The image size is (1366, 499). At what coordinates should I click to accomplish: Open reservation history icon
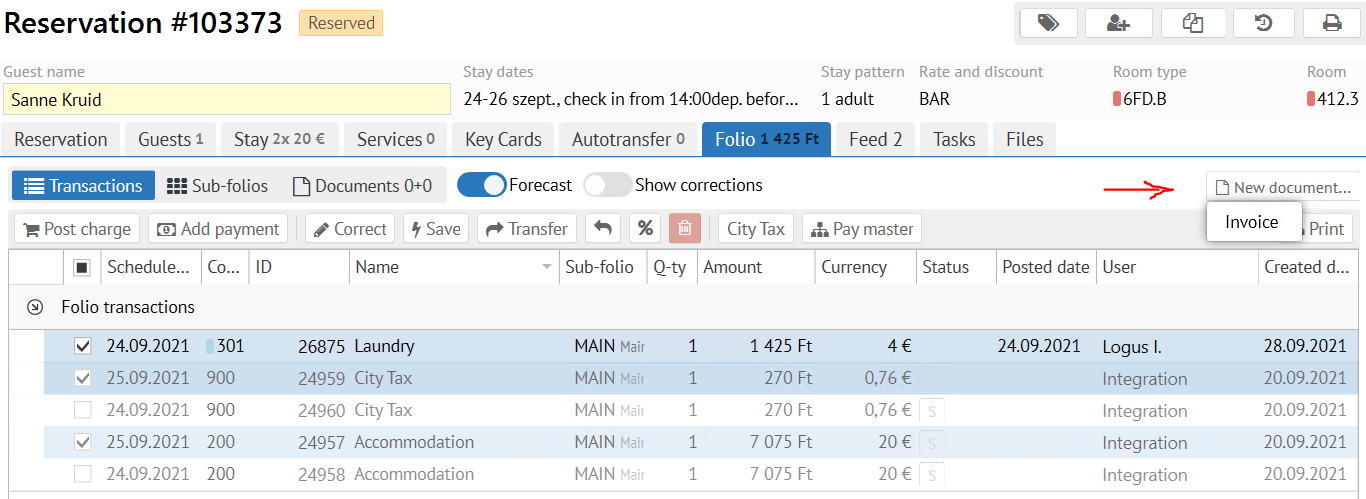click(1263, 23)
